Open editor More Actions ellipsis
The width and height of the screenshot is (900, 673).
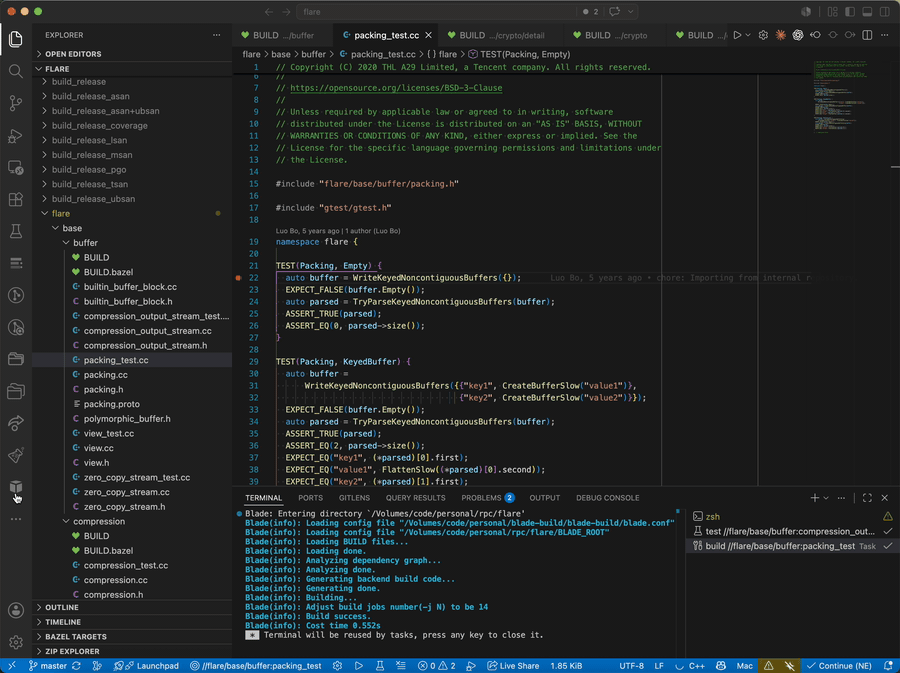point(885,35)
